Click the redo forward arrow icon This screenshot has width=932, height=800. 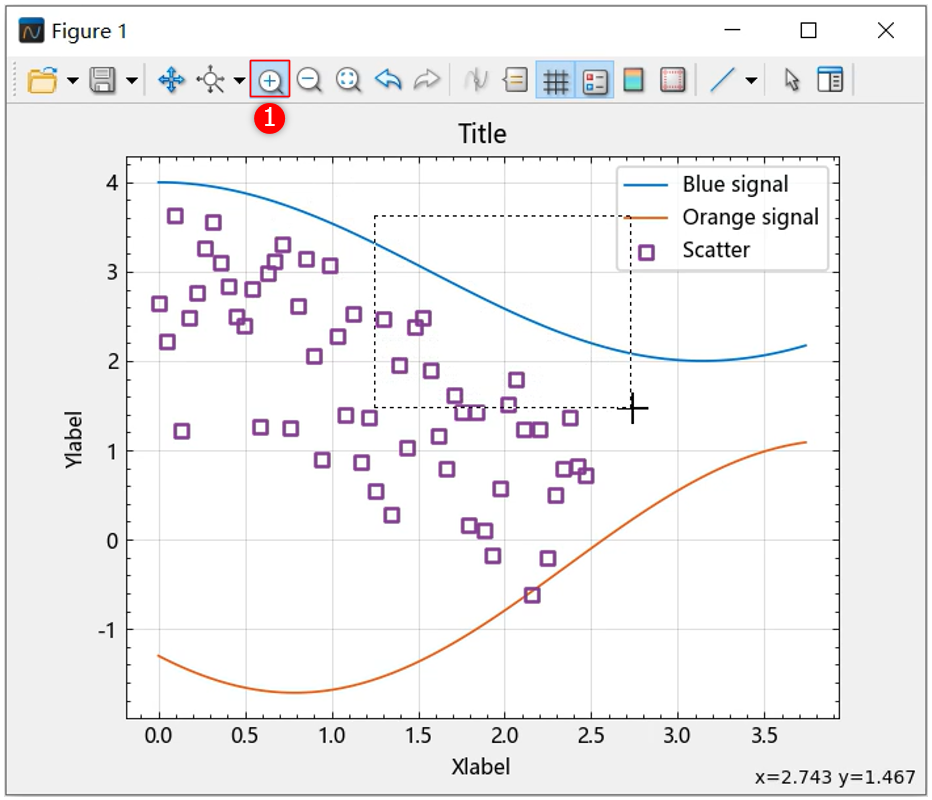pyautogui.click(x=426, y=81)
